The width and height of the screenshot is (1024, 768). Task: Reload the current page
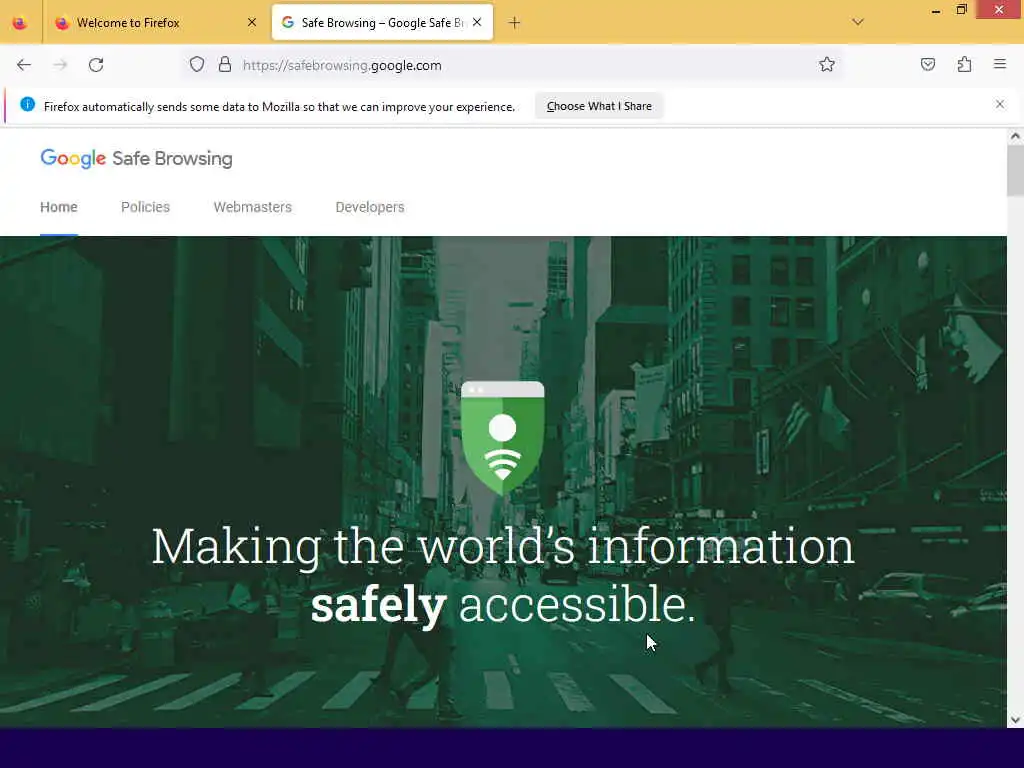coord(96,65)
